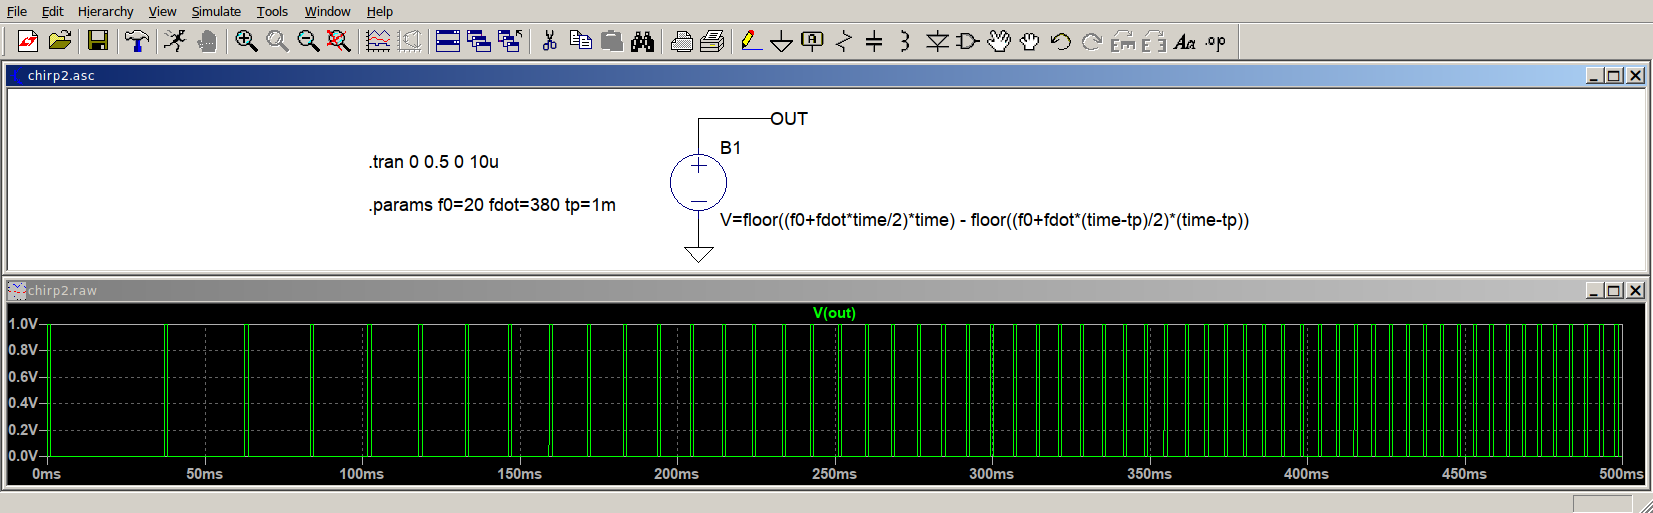Viewport: 1653px width, 513px height.
Task: Click the V=floor expression text
Action: click(x=985, y=220)
